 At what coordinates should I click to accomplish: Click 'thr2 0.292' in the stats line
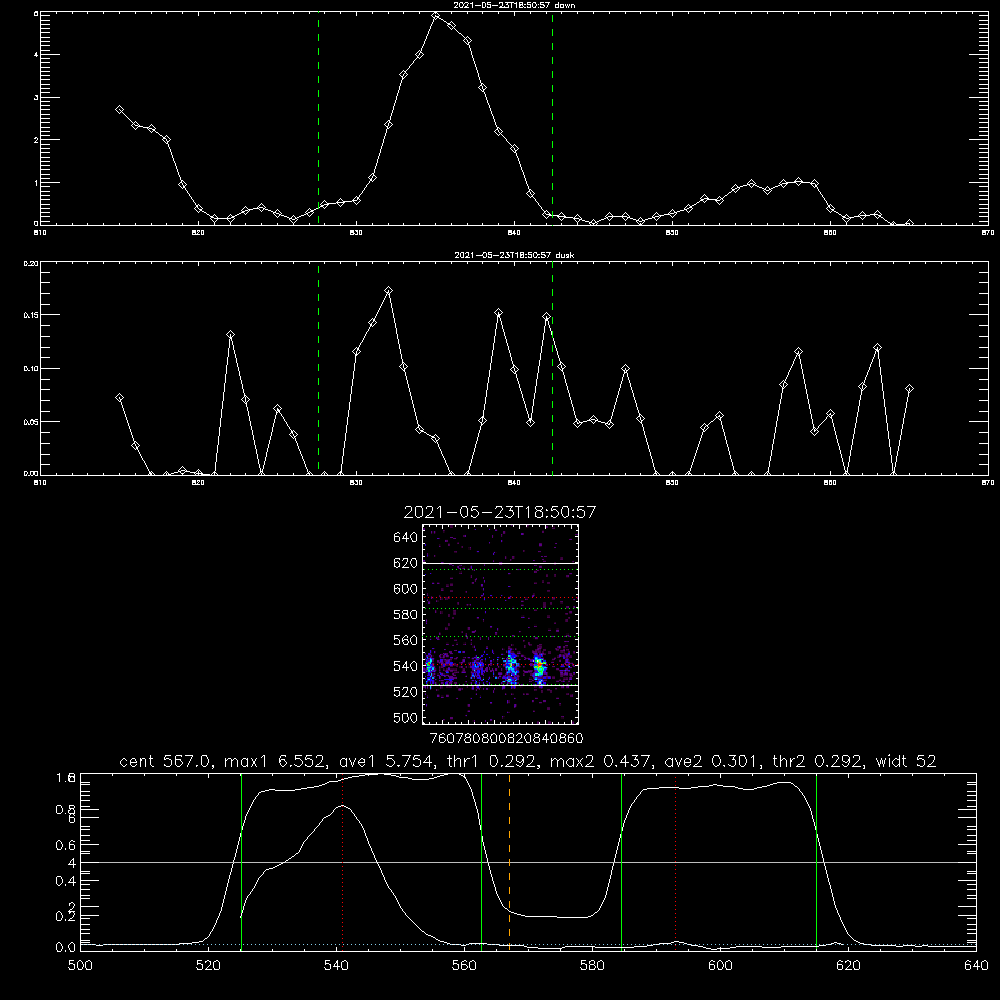click(x=818, y=761)
